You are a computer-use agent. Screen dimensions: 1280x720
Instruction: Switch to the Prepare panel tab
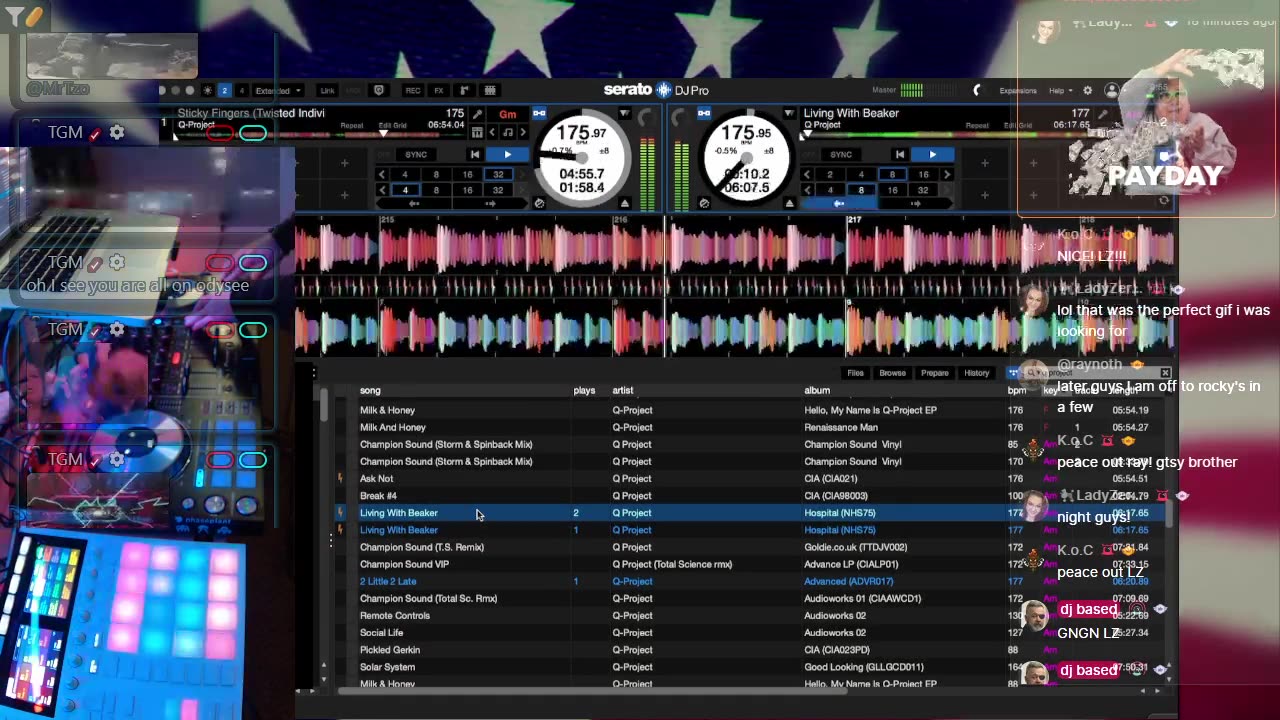tap(935, 373)
